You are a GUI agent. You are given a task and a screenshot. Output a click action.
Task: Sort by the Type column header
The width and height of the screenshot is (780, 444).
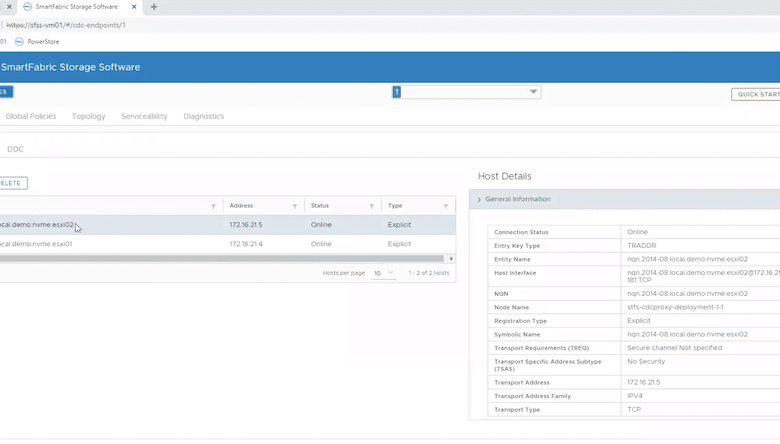(x=395, y=206)
